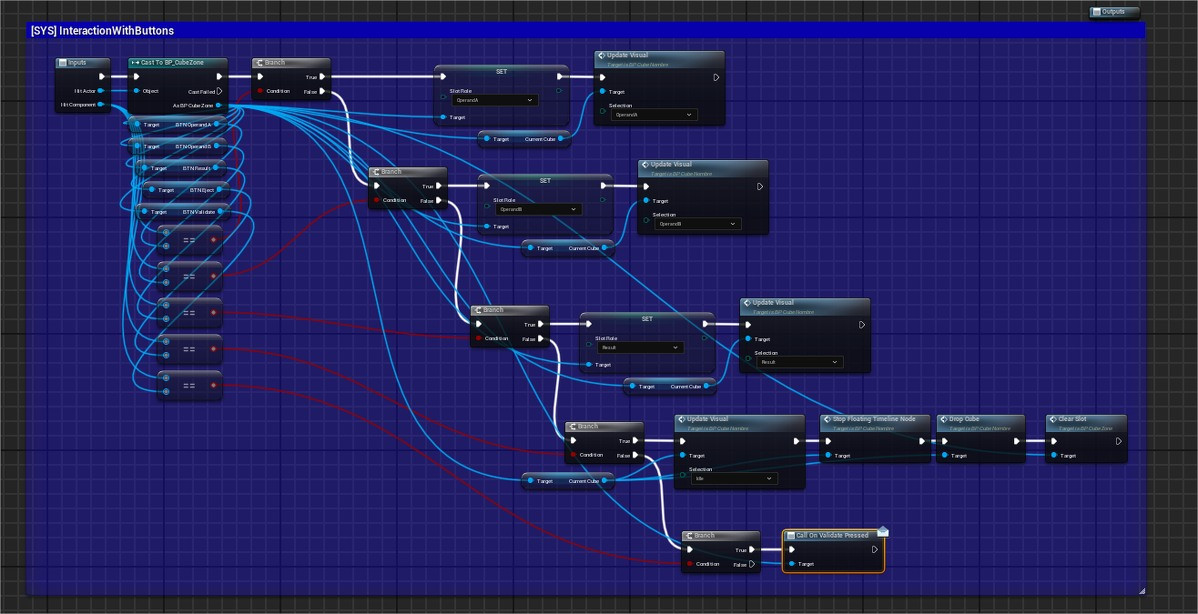Click envelope icon on Call On Validate Pressed
1198x614 pixels.
(882, 531)
